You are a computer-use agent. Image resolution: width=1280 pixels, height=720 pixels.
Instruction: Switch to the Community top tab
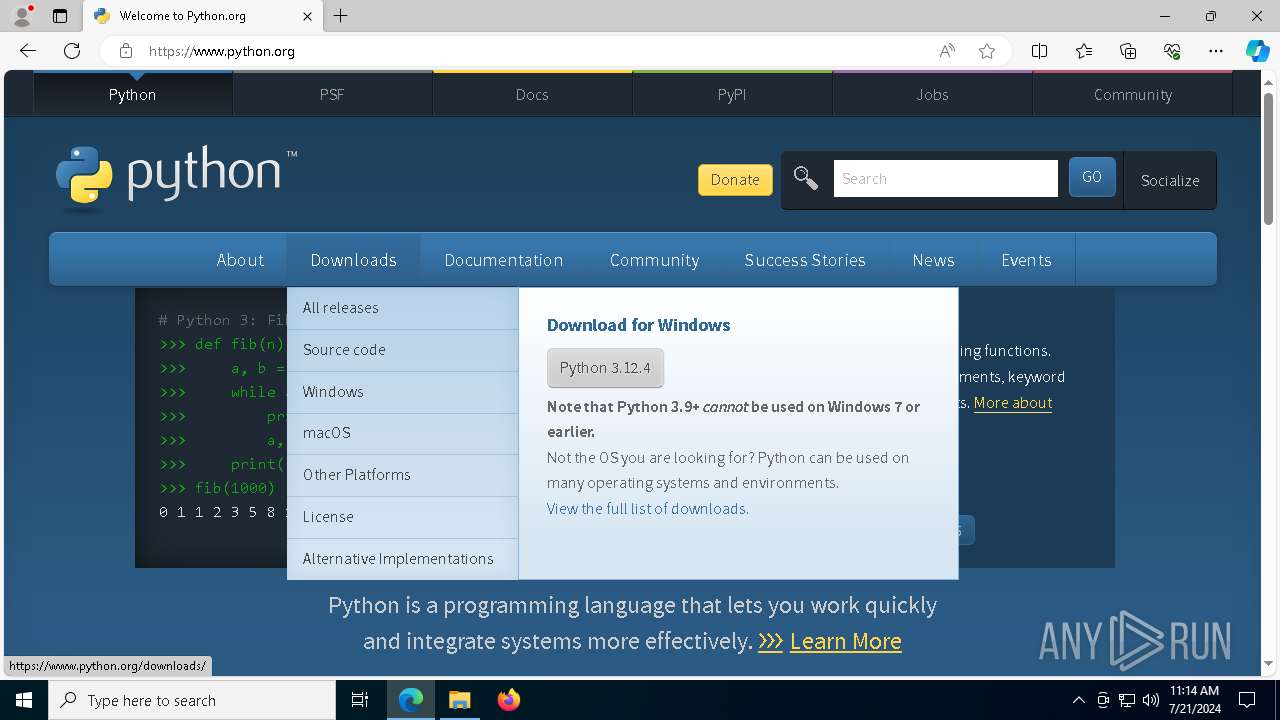[x=1133, y=94]
